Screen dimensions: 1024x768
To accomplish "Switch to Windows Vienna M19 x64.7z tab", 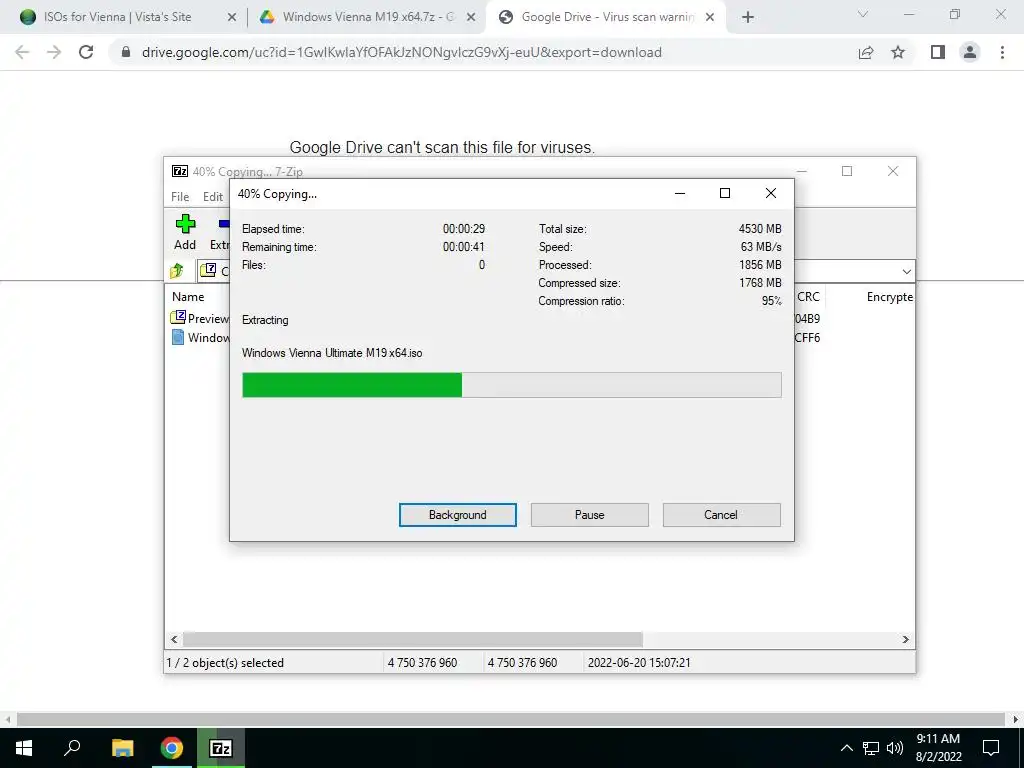I will click(x=368, y=17).
